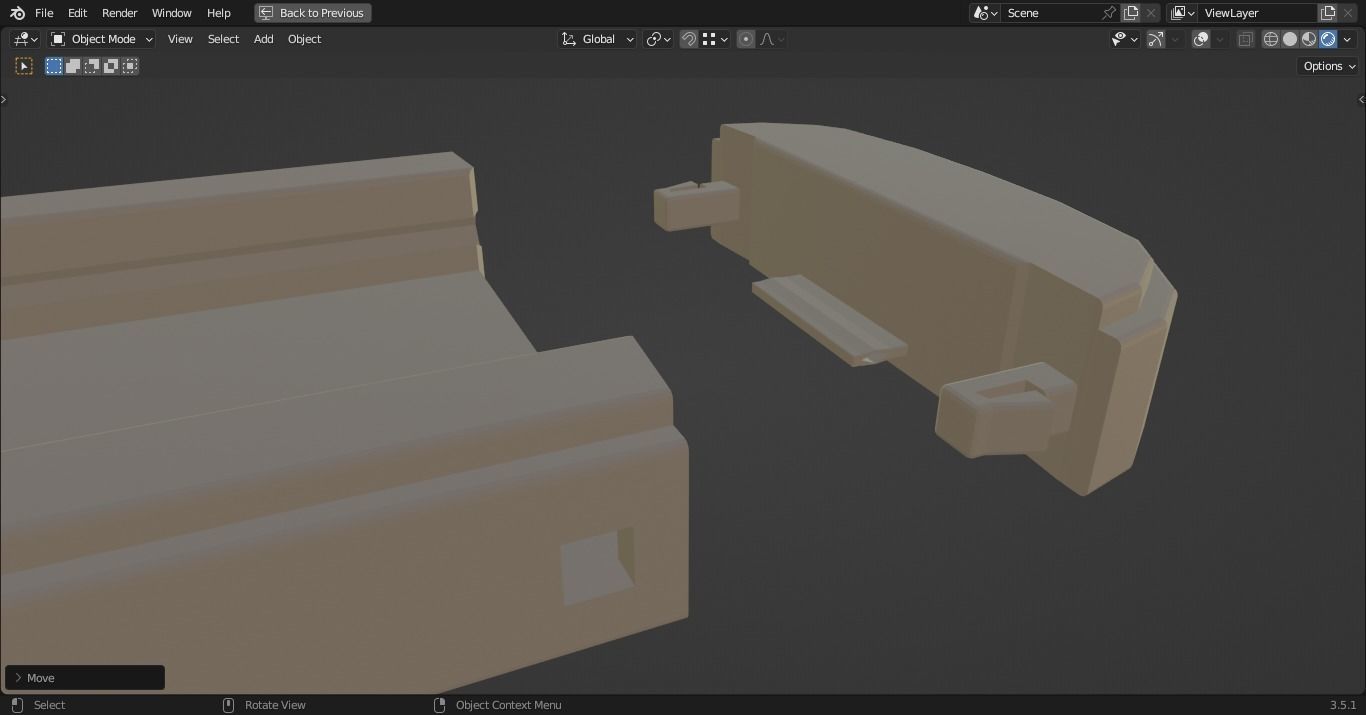The width and height of the screenshot is (1366, 715).
Task: Click the Rotate View hint in status bar
Action: (275, 705)
